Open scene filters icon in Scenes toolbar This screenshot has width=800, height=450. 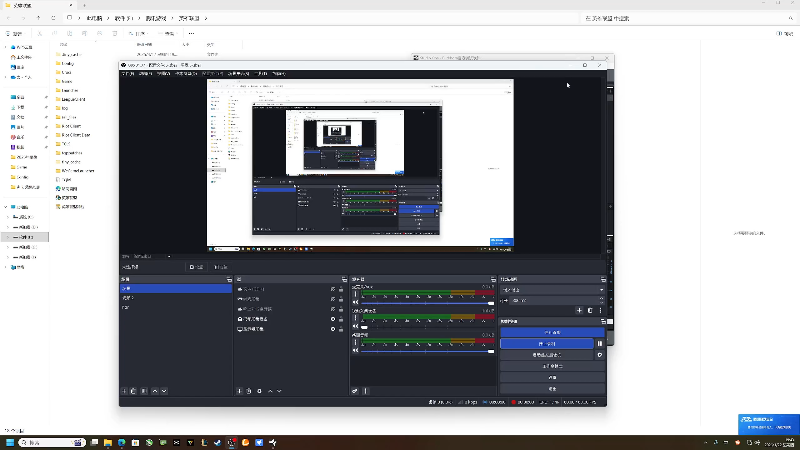pyautogui.click(x=144, y=391)
